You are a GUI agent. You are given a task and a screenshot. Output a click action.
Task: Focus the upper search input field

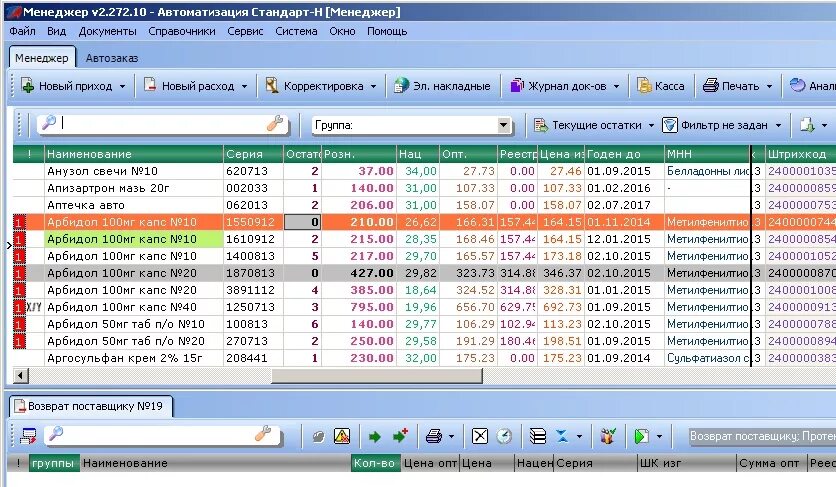[x=163, y=123]
